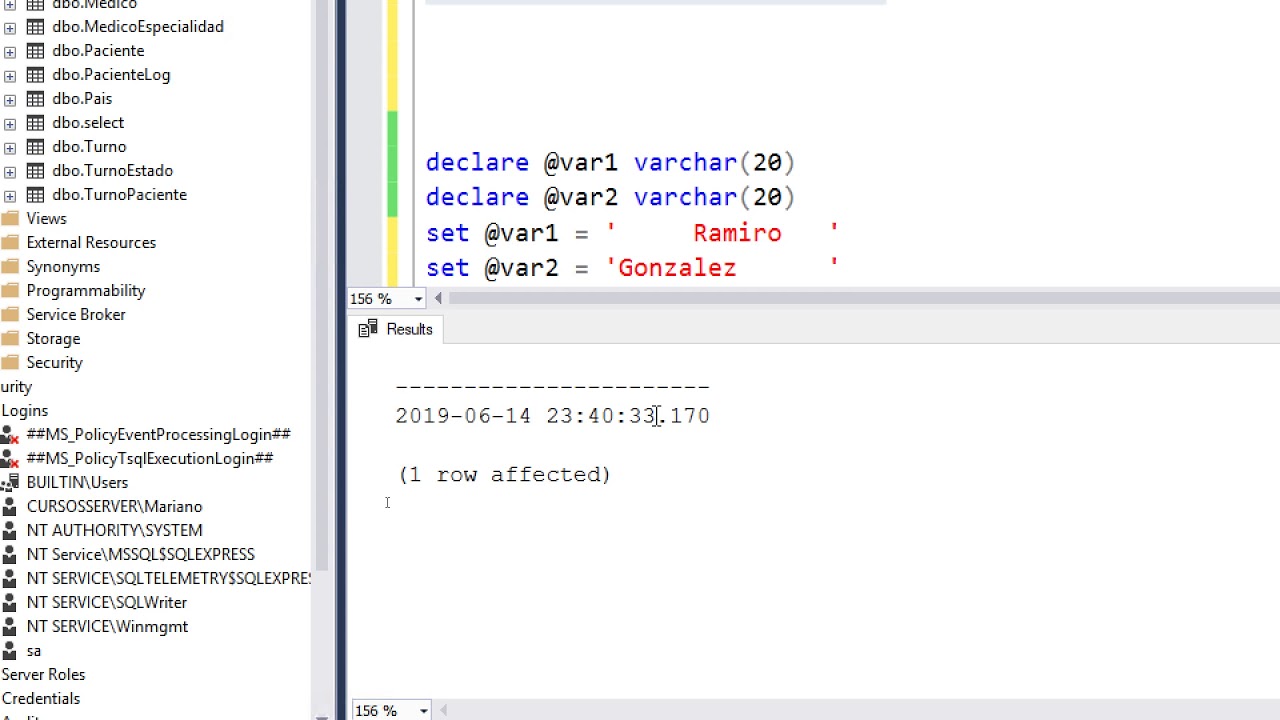
Task: Click the dbo.Paciente table icon
Action: point(35,51)
